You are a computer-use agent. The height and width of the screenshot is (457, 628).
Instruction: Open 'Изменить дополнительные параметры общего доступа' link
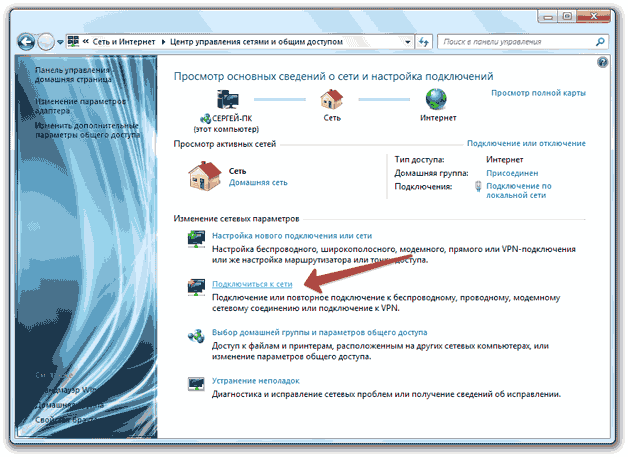pos(87,130)
